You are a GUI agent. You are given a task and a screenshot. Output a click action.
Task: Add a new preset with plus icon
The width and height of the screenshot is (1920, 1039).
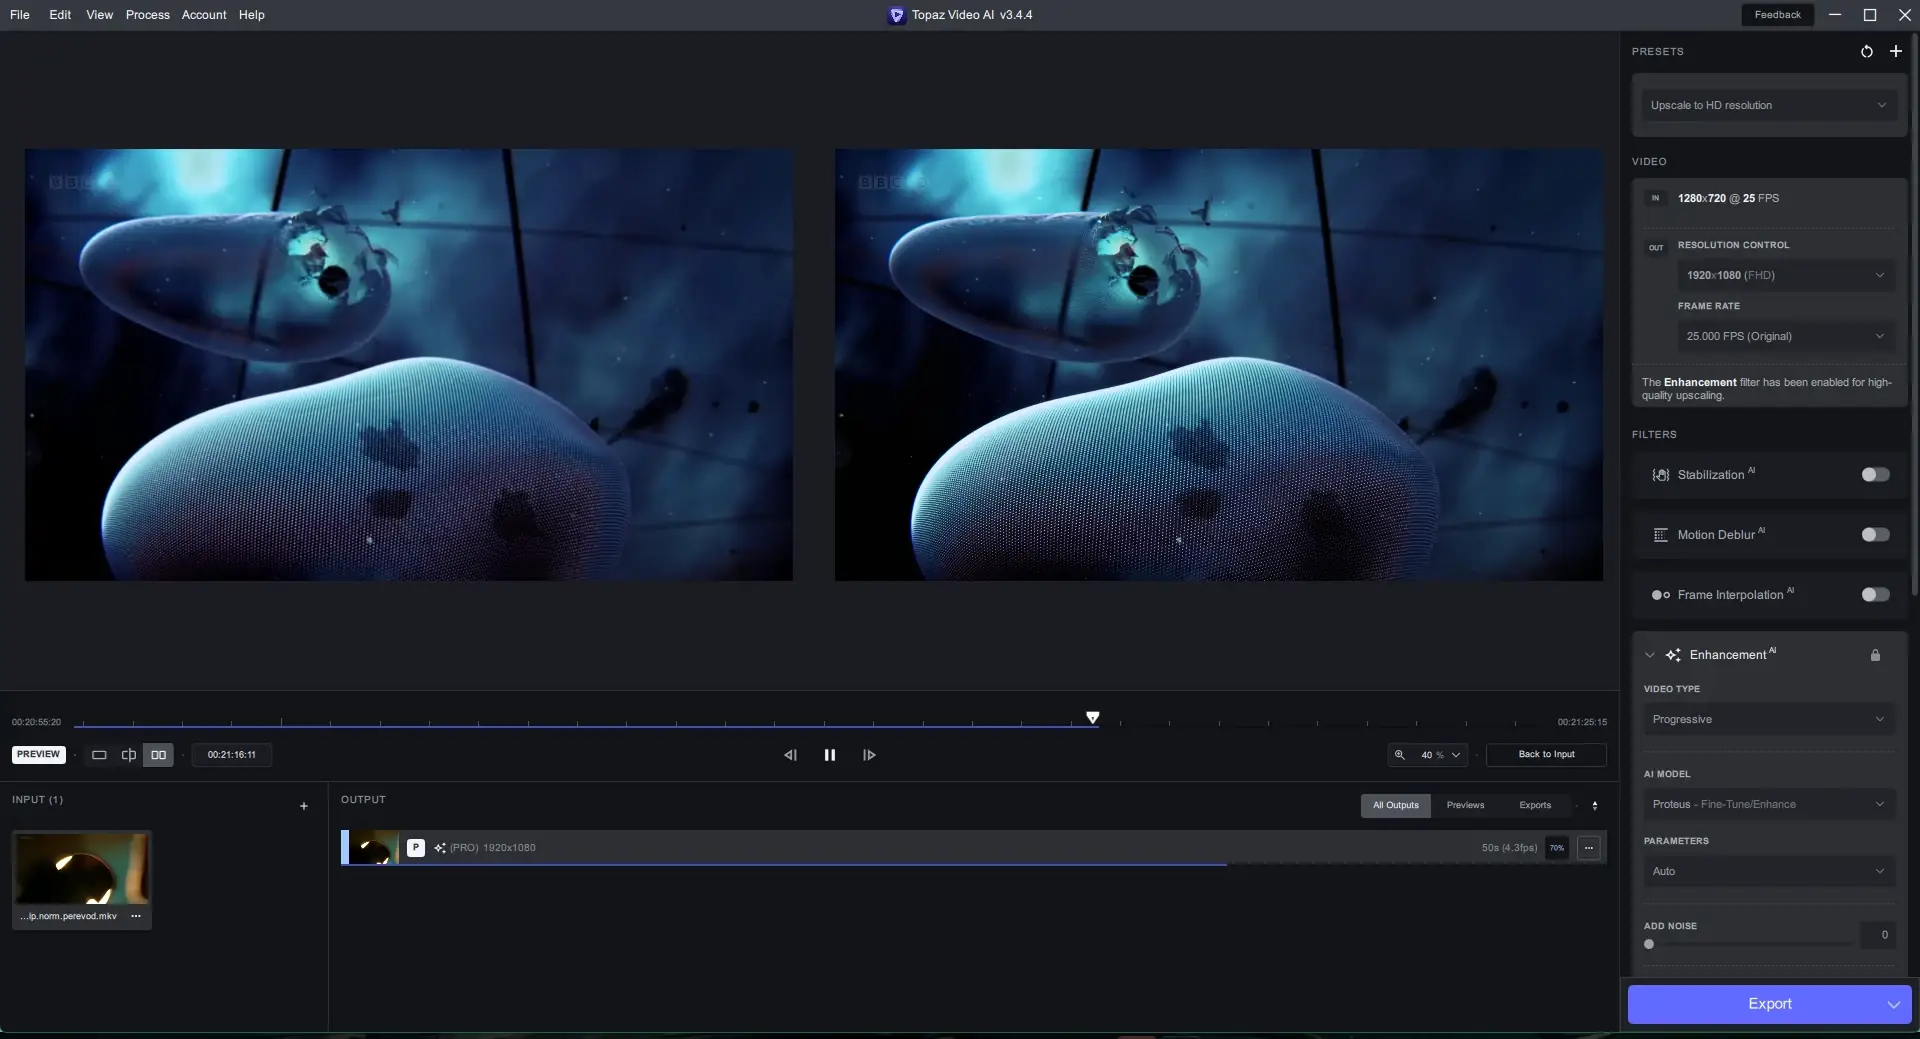[x=1895, y=51]
